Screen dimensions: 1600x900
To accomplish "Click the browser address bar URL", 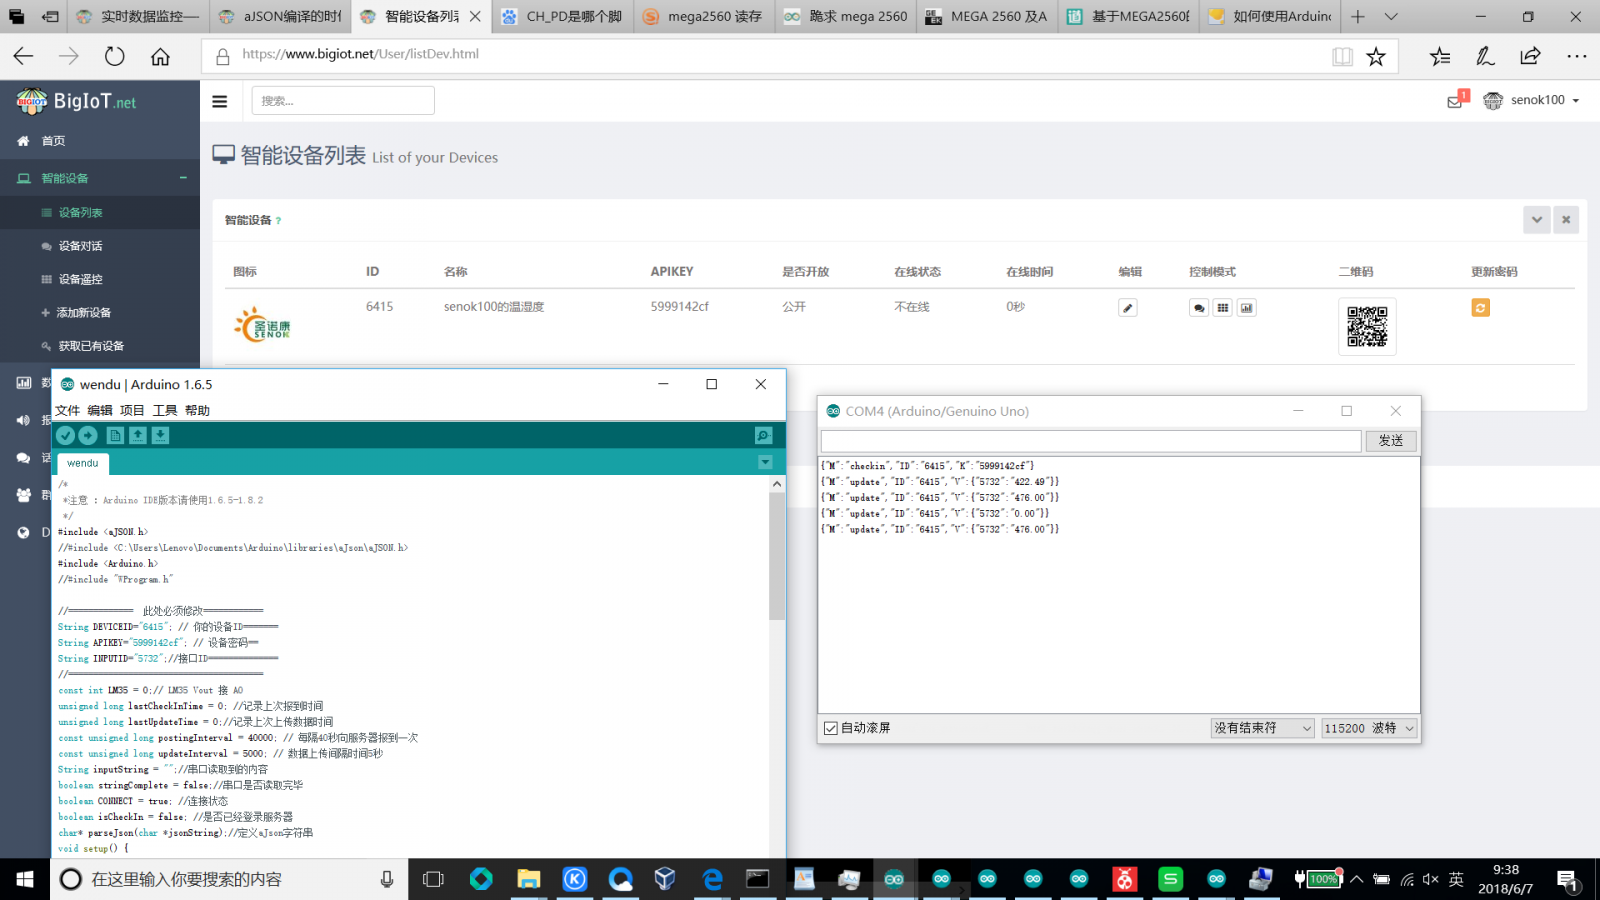I will coord(360,54).
